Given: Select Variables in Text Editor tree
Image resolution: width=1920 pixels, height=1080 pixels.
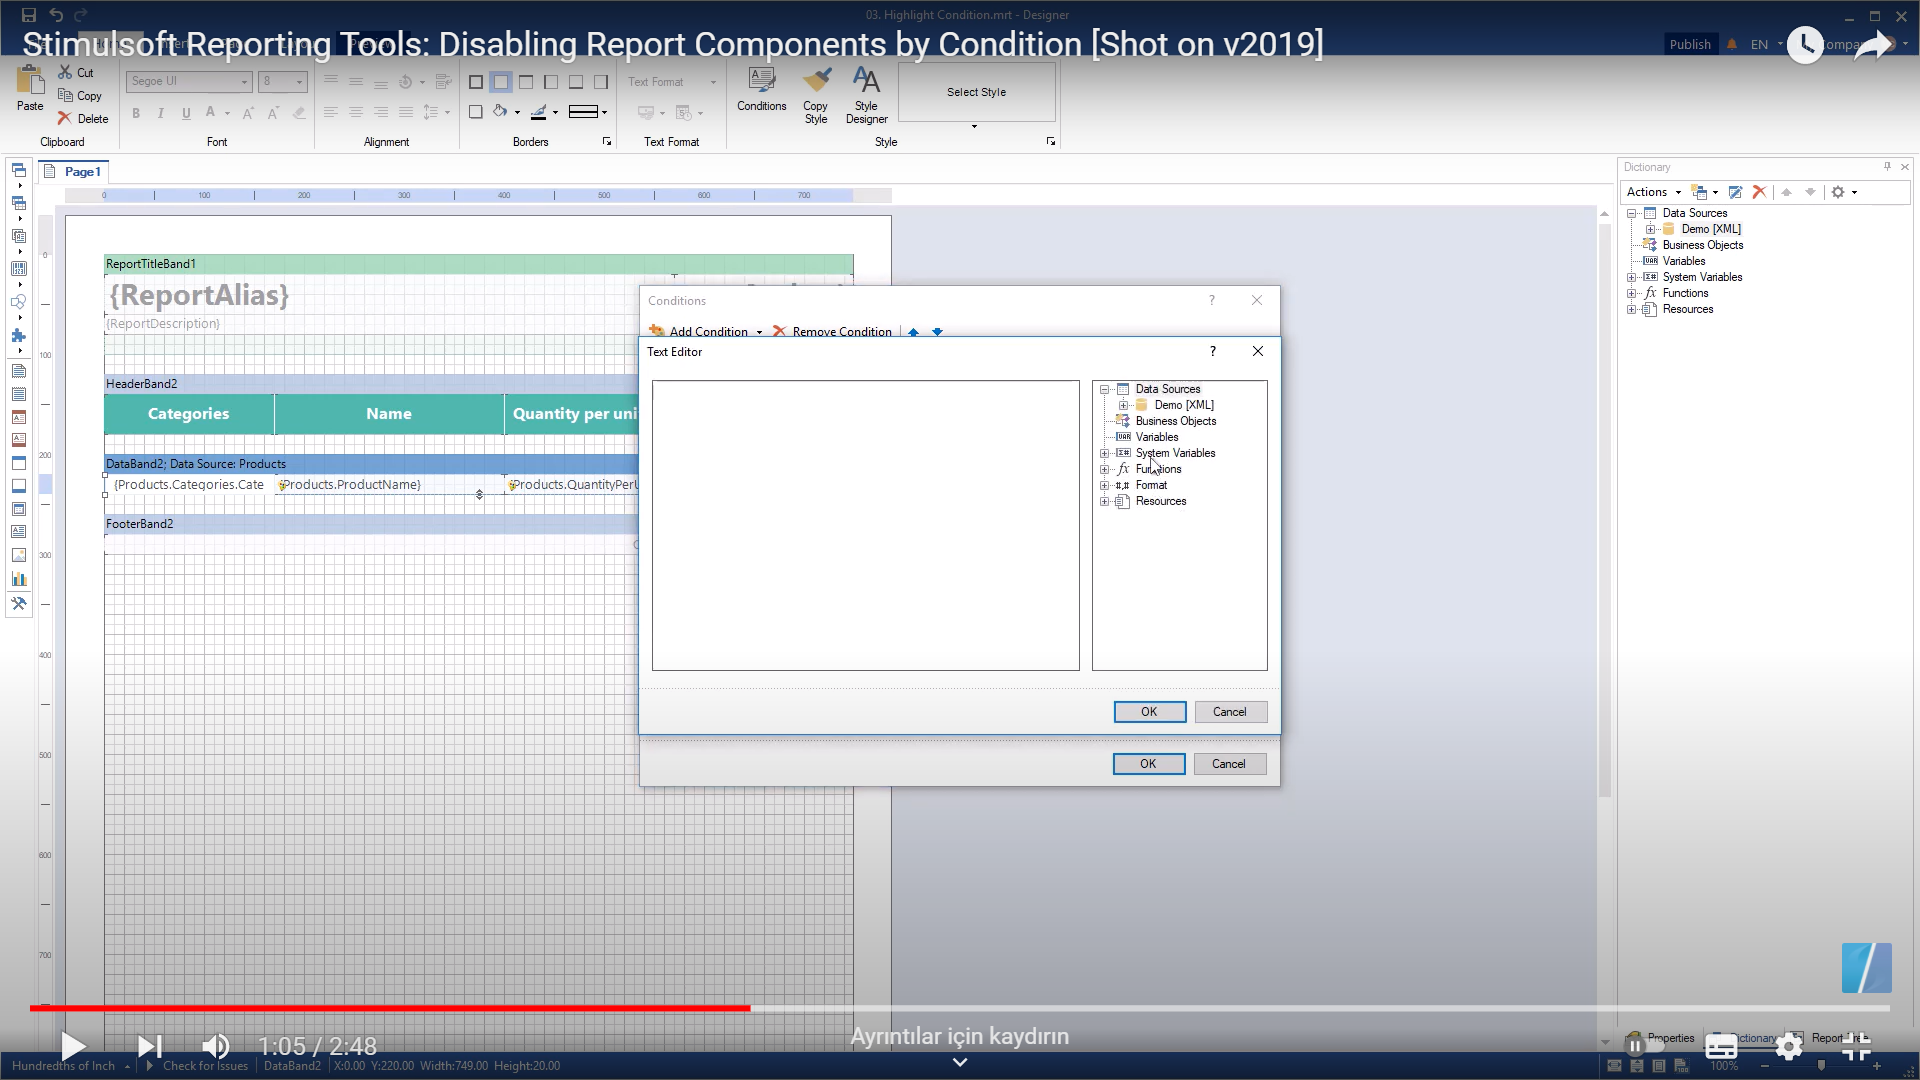Looking at the screenshot, I should coord(1157,437).
